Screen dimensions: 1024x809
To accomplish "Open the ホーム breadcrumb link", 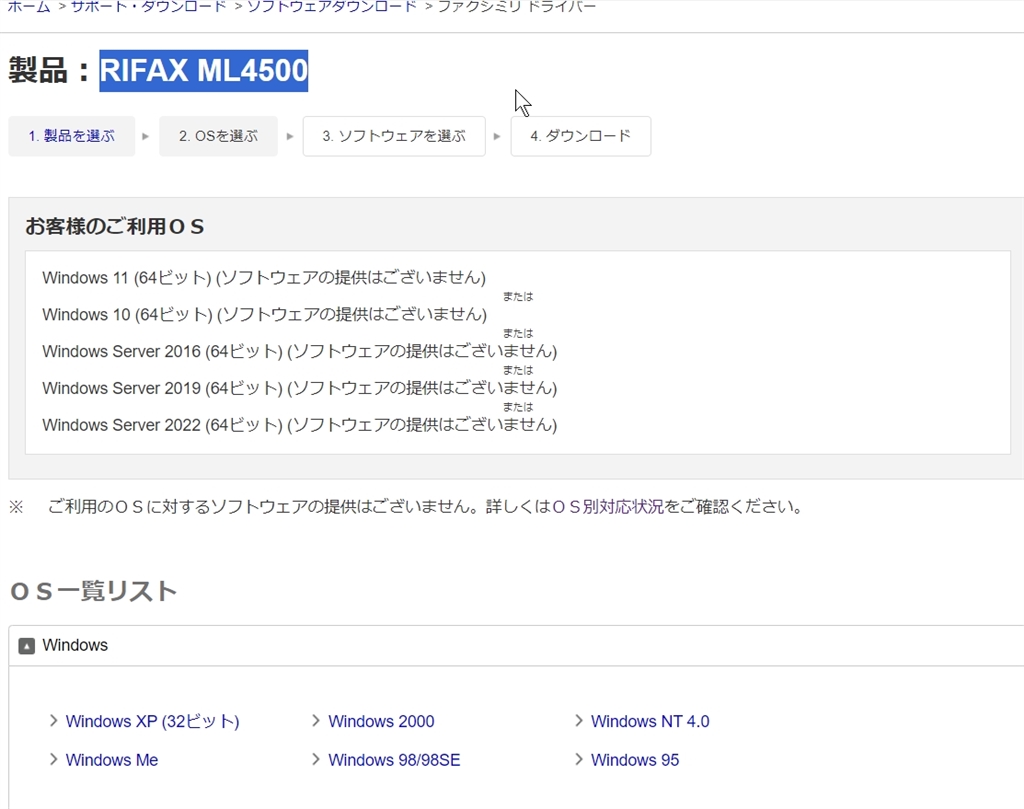I will click(x=28, y=7).
